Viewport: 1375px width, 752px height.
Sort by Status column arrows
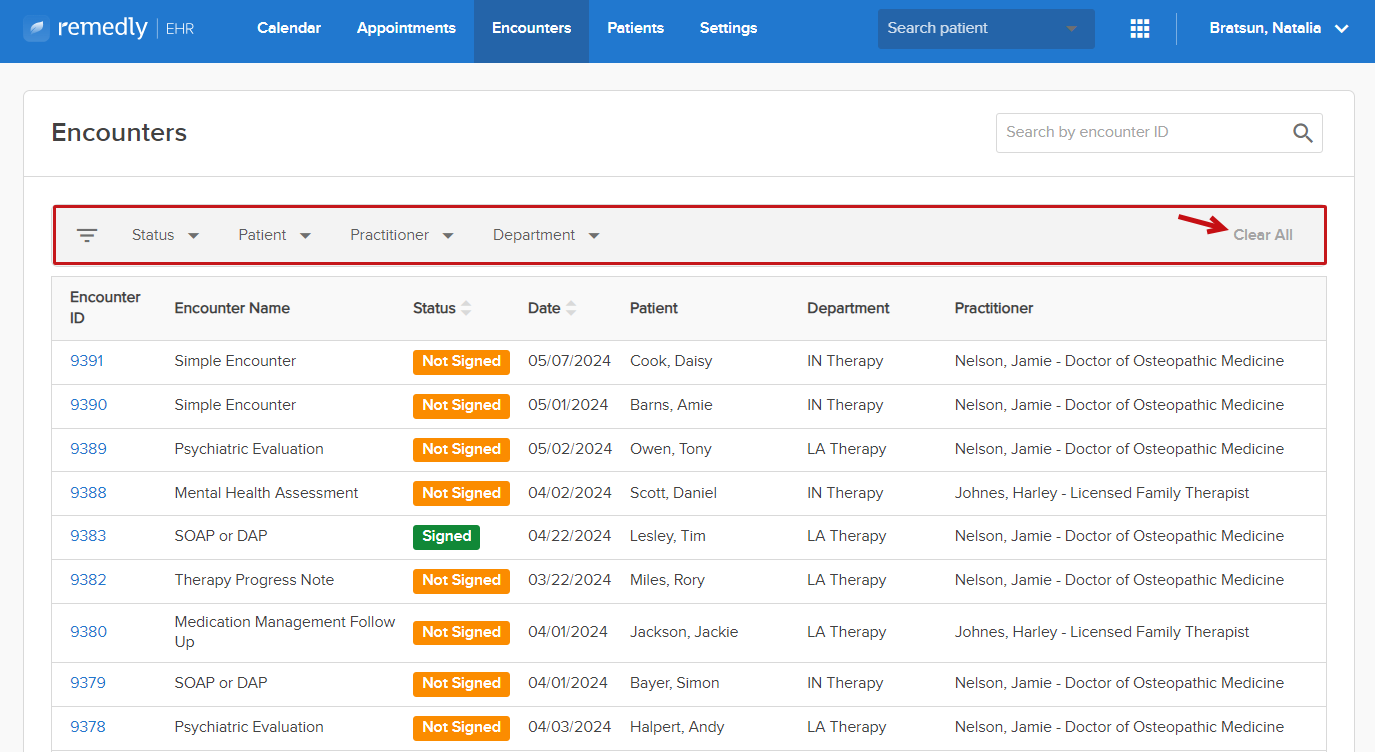(x=466, y=308)
